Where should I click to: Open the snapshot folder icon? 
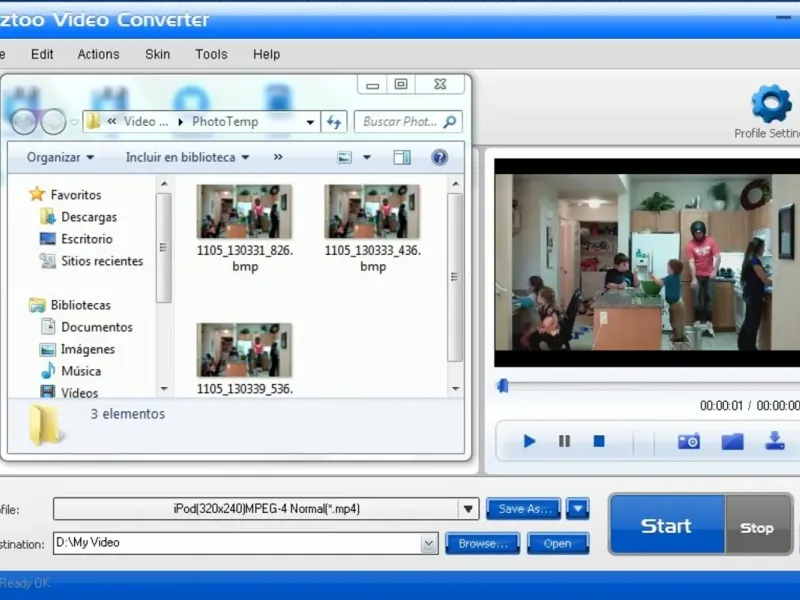coord(732,441)
